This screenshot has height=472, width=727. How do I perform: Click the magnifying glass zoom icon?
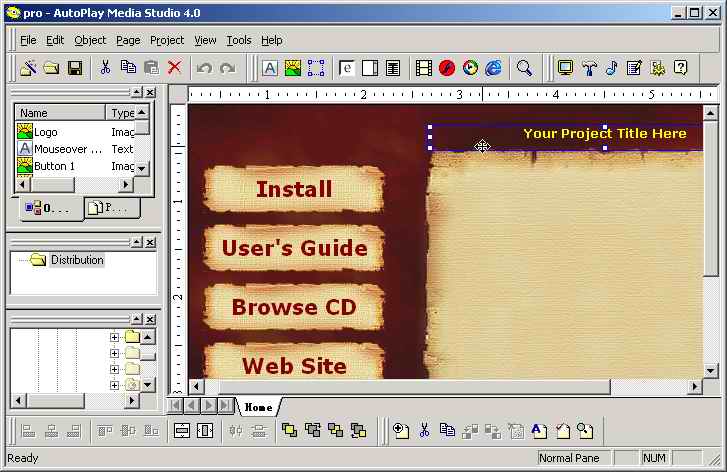pos(524,68)
